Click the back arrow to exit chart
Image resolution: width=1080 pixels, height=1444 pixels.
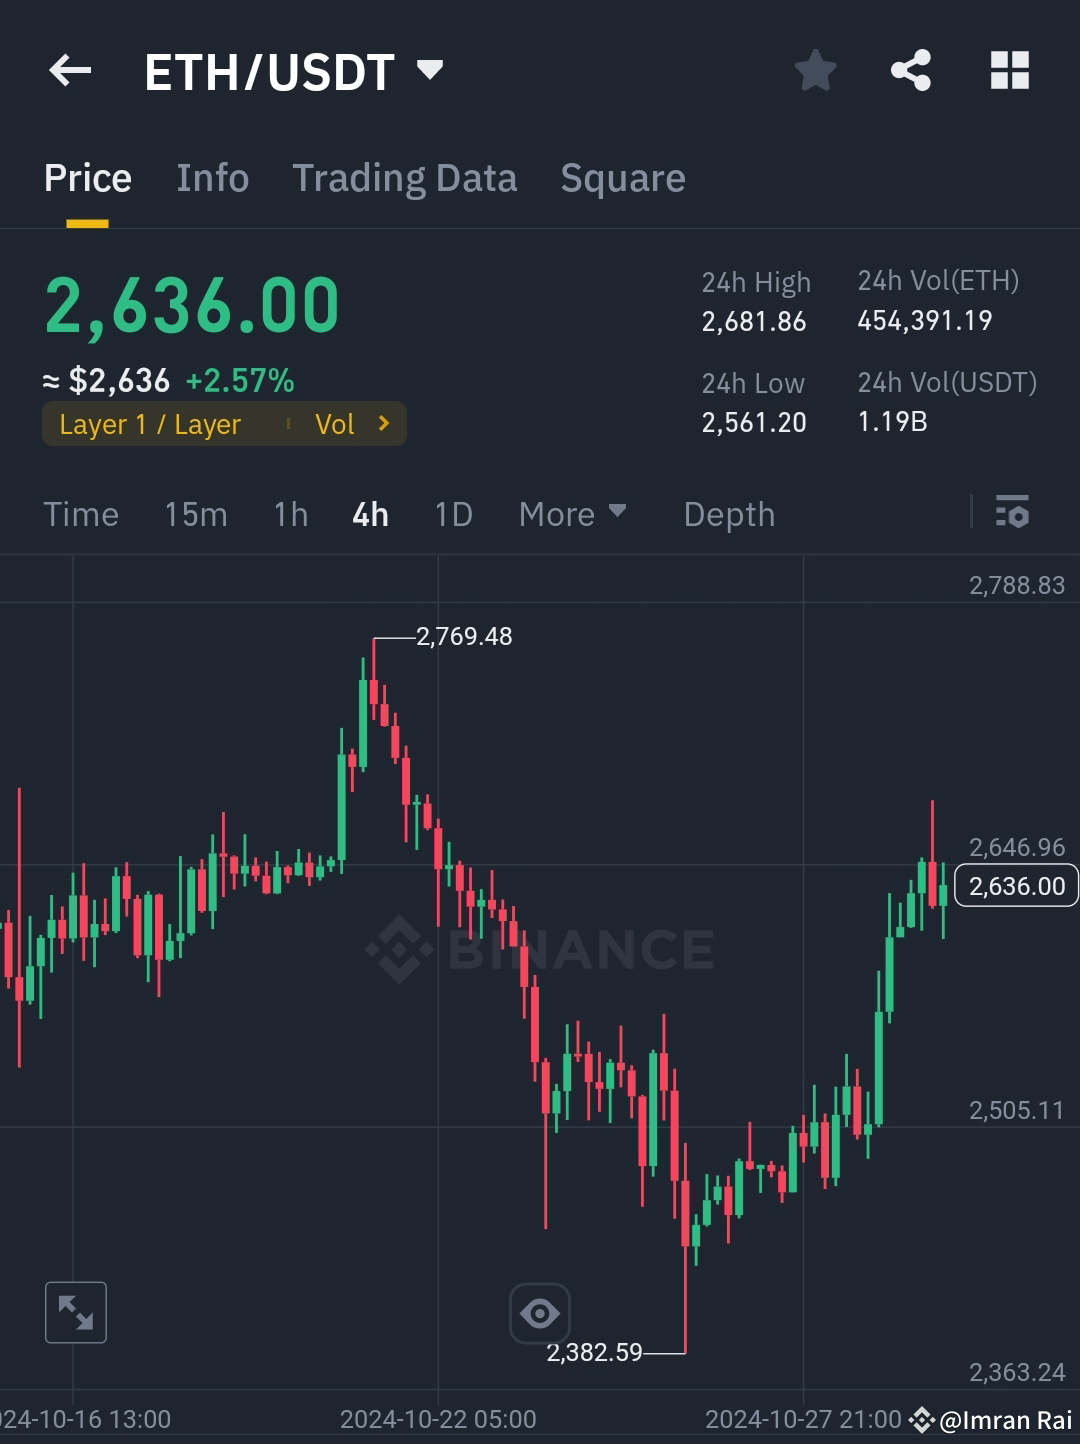pyautogui.click(x=70, y=70)
